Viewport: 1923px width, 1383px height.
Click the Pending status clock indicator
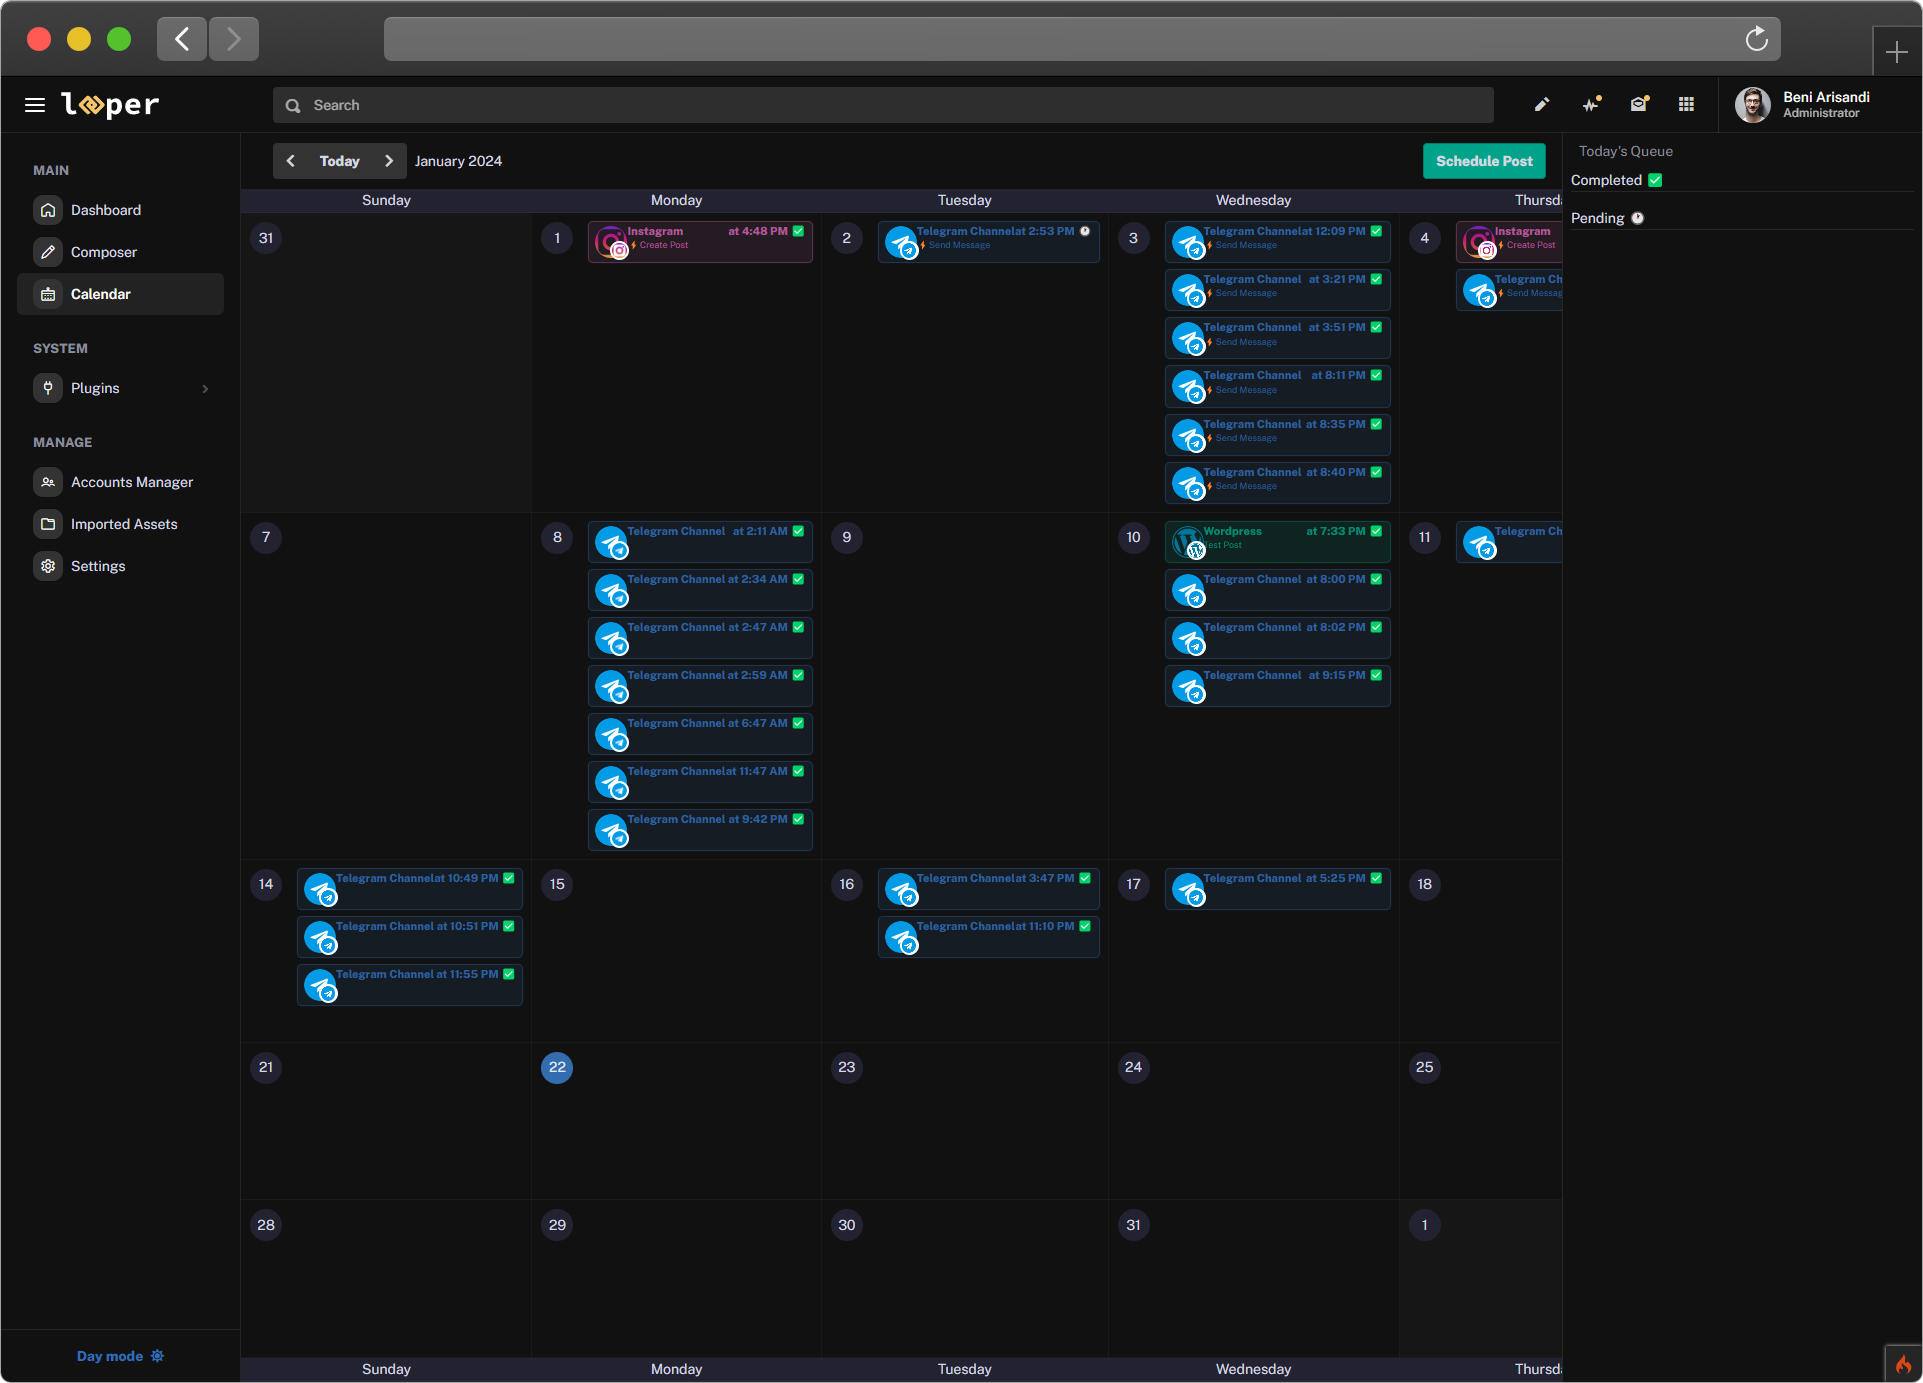pos(1638,218)
